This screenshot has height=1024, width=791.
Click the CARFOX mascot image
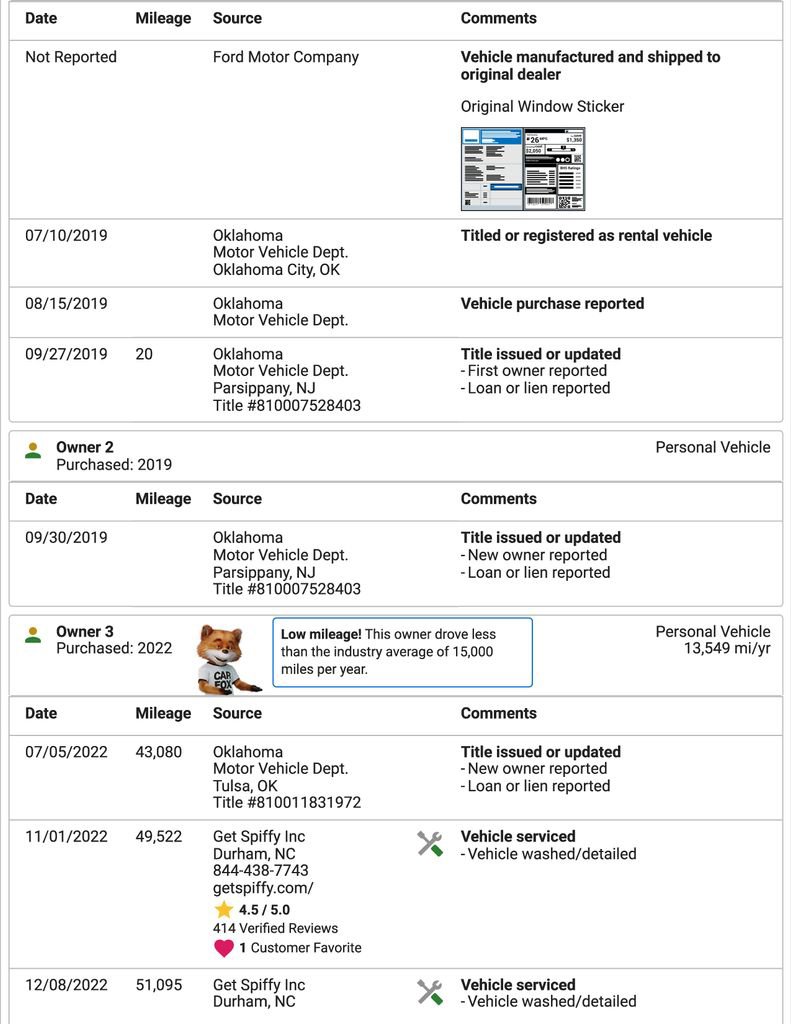(226, 659)
